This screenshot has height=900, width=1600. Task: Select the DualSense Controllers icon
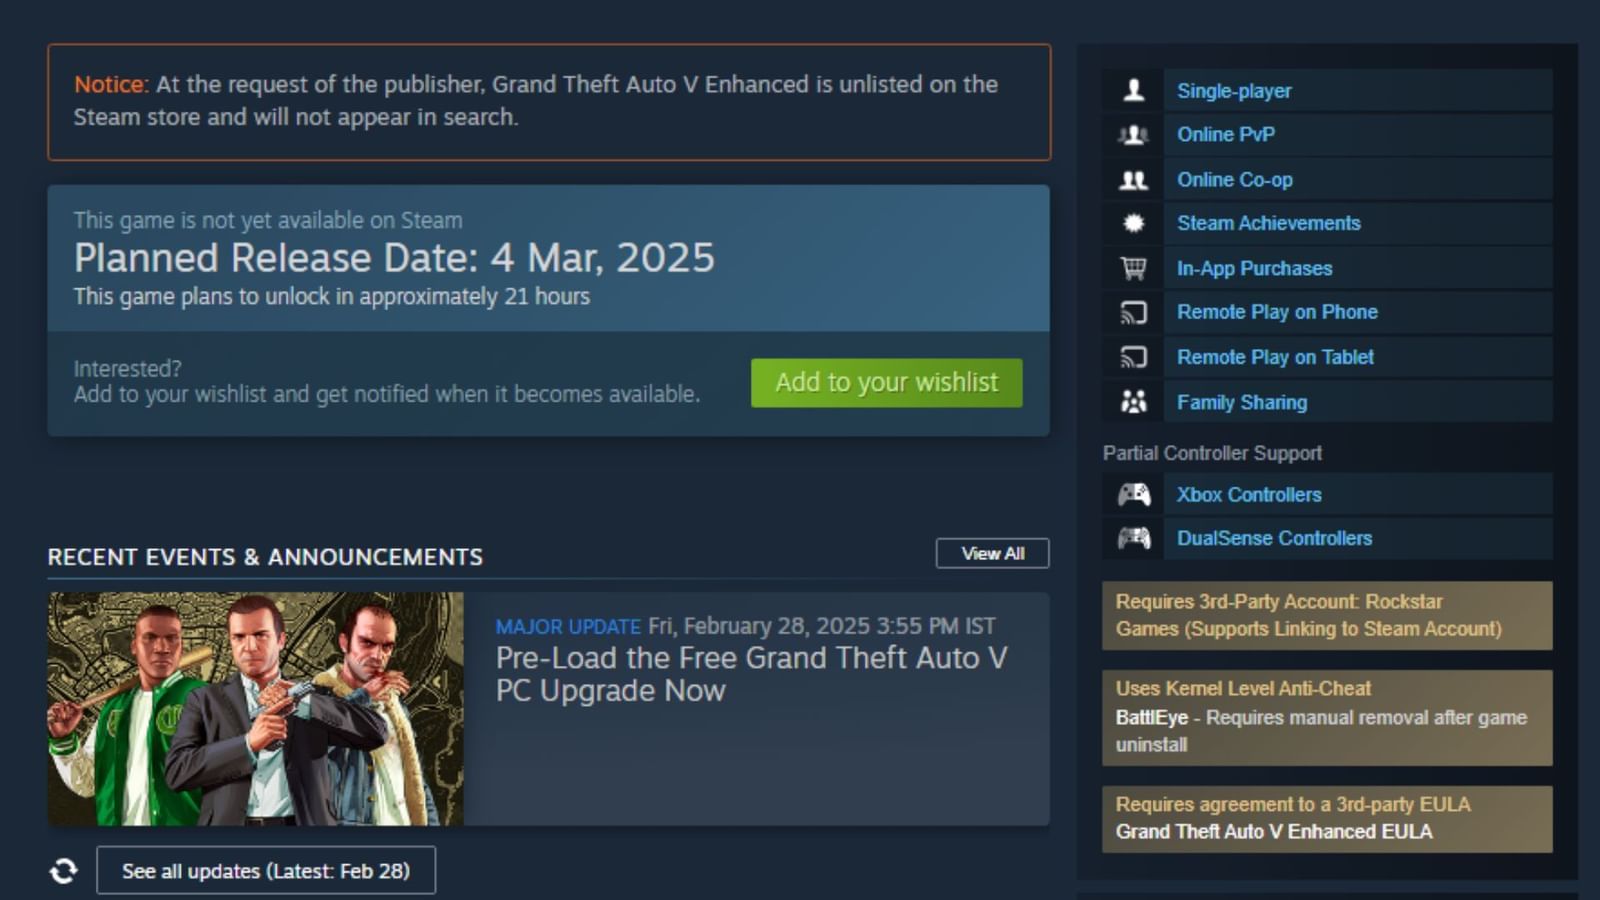pos(1134,538)
